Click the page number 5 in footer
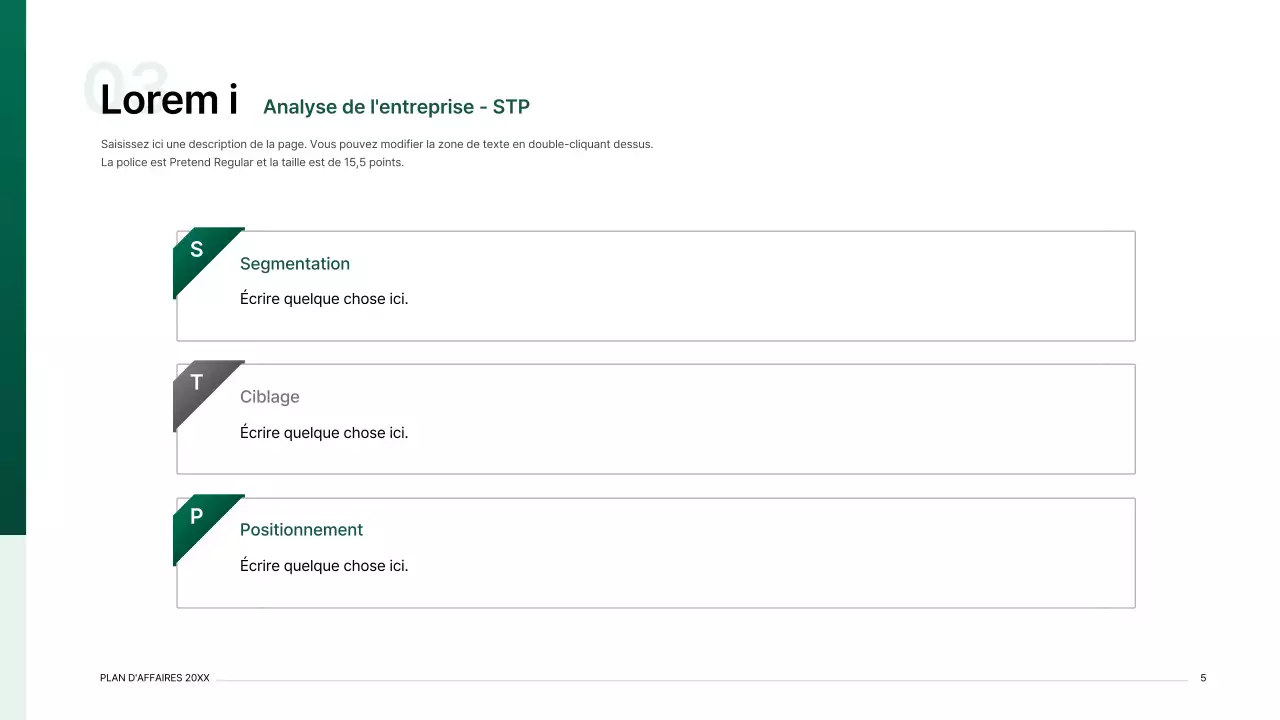The image size is (1280, 720). pyautogui.click(x=1203, y=677)
